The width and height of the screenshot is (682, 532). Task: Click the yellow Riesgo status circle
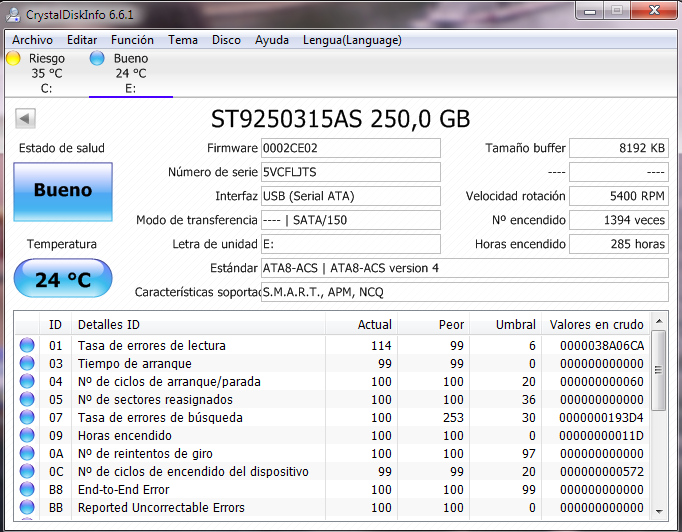coord(13,58)
